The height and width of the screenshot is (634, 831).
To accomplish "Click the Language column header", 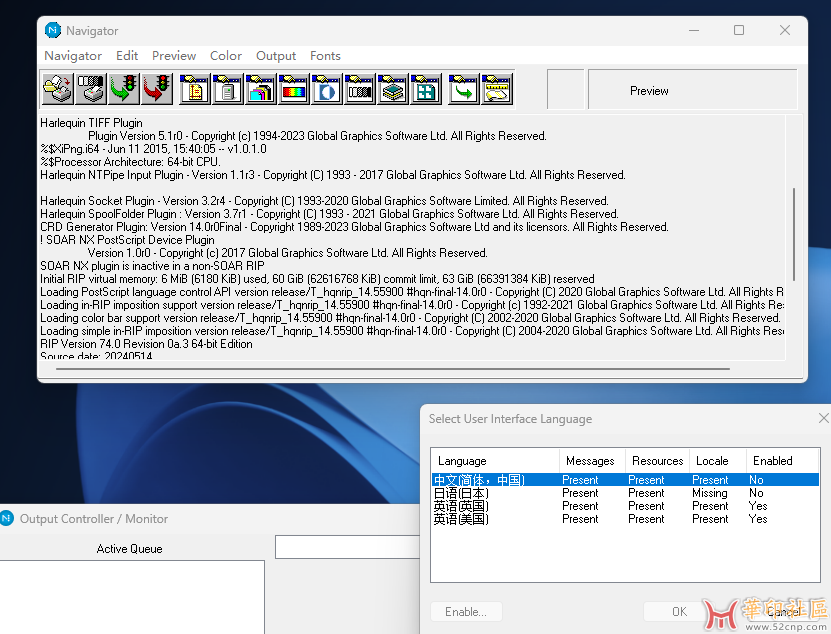I will point(496,461).
